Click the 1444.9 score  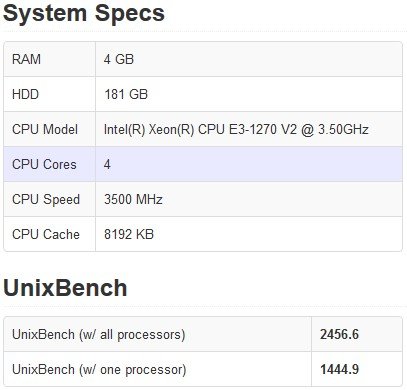point(339,369)
